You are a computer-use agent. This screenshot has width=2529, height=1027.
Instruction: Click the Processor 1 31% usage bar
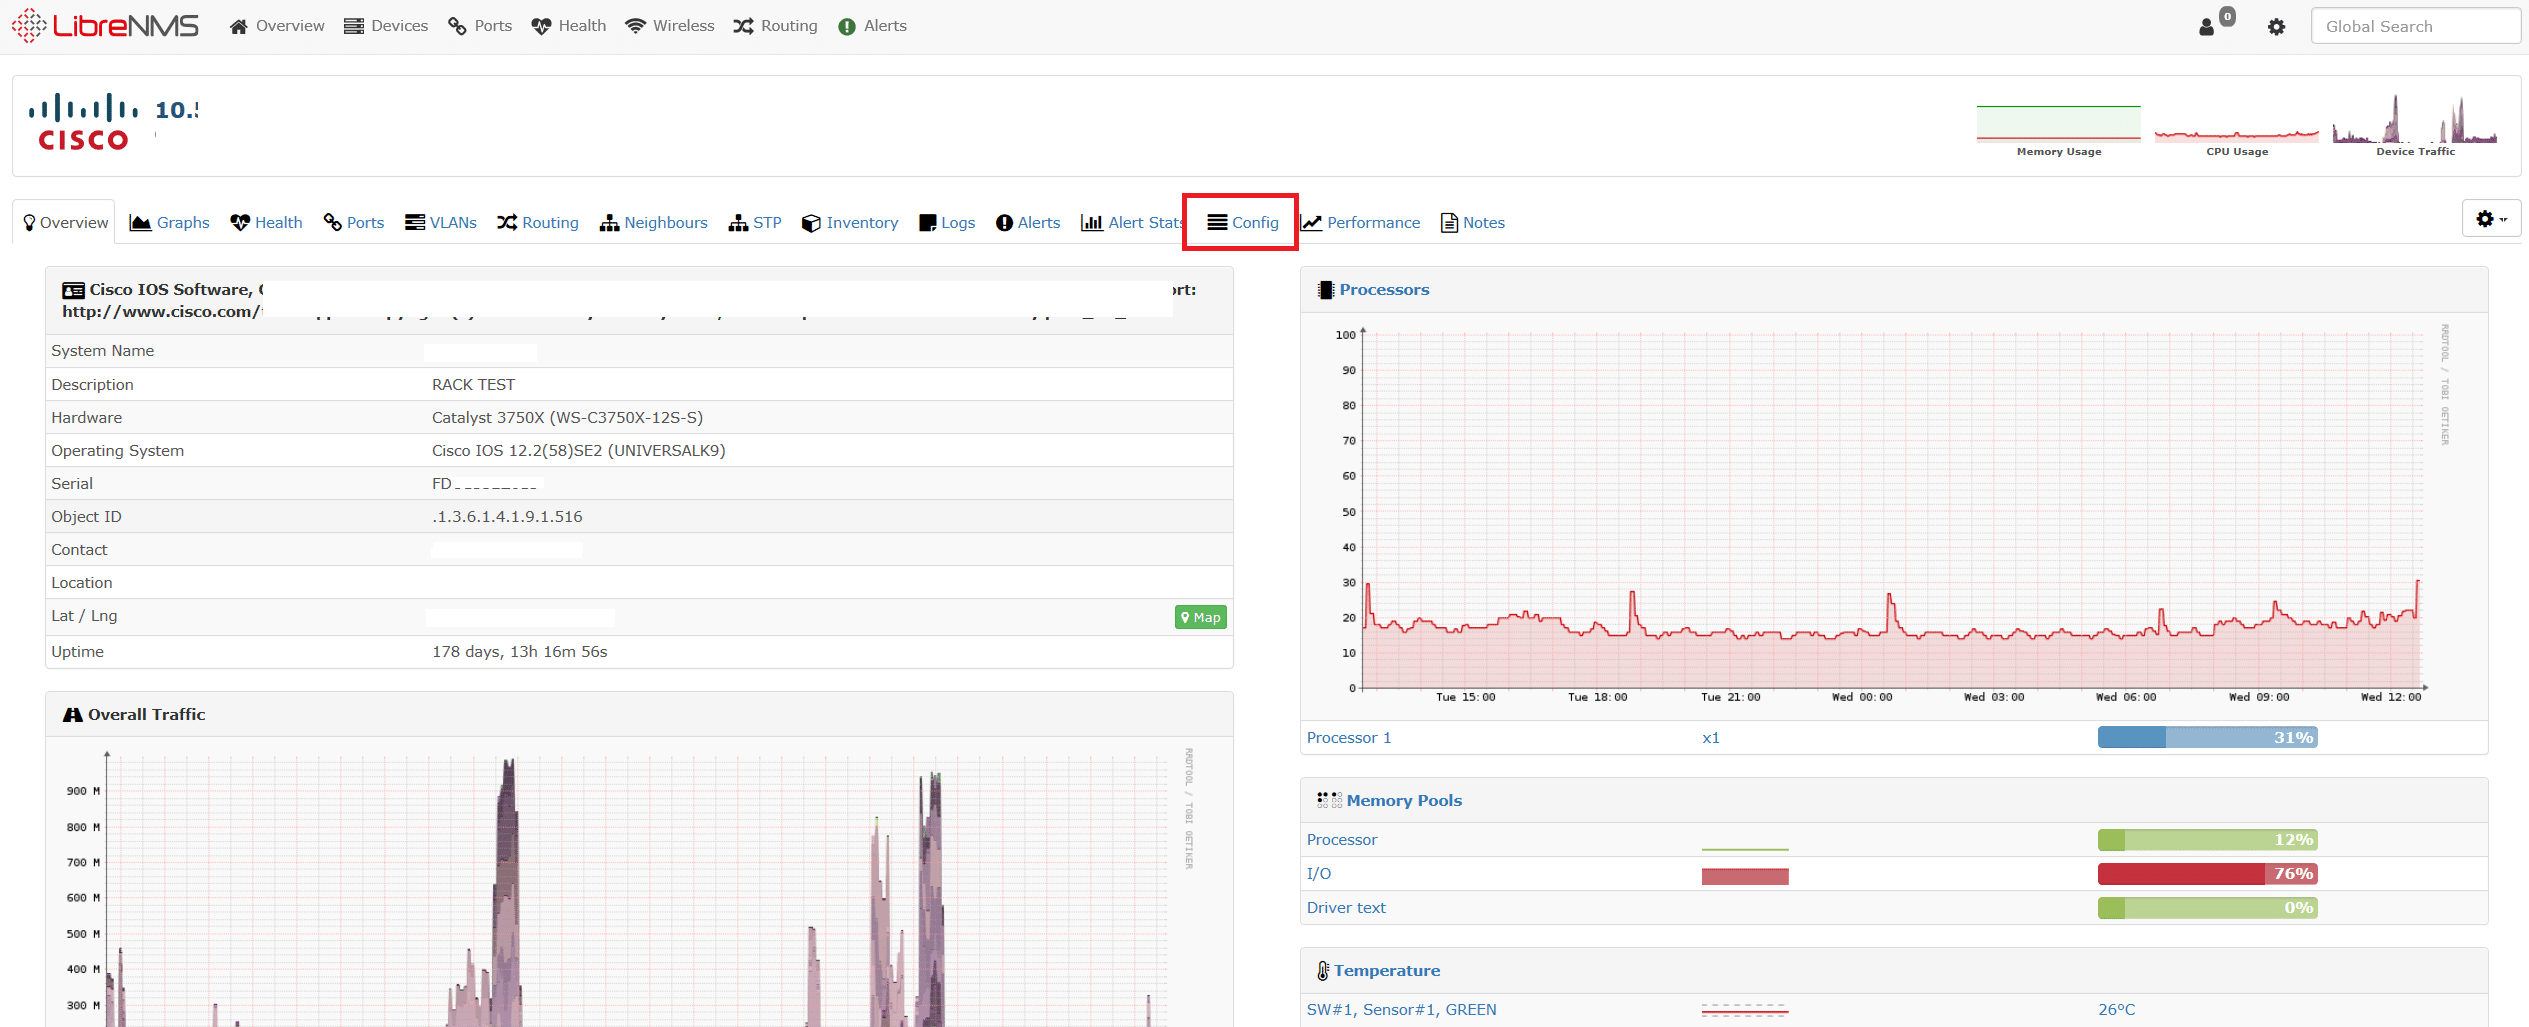pyautogui.click(x=2207, y=737)
